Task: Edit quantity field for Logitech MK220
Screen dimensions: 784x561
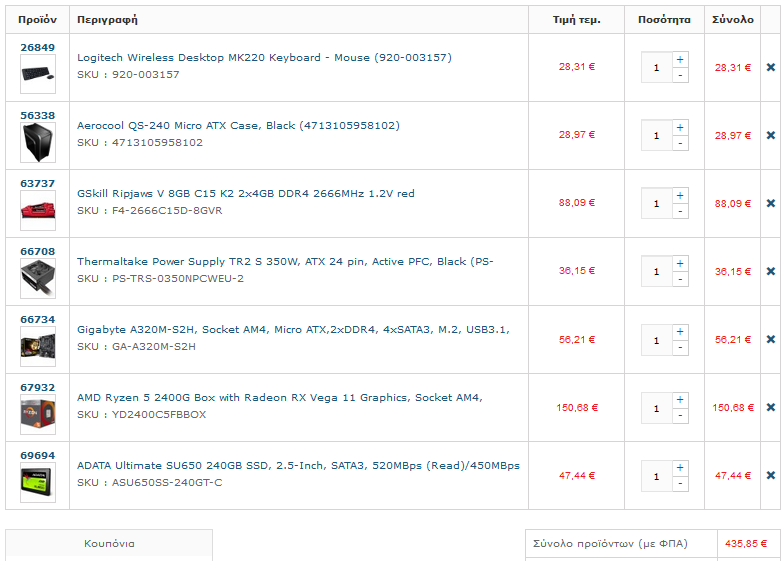Action: click(656, 68)
